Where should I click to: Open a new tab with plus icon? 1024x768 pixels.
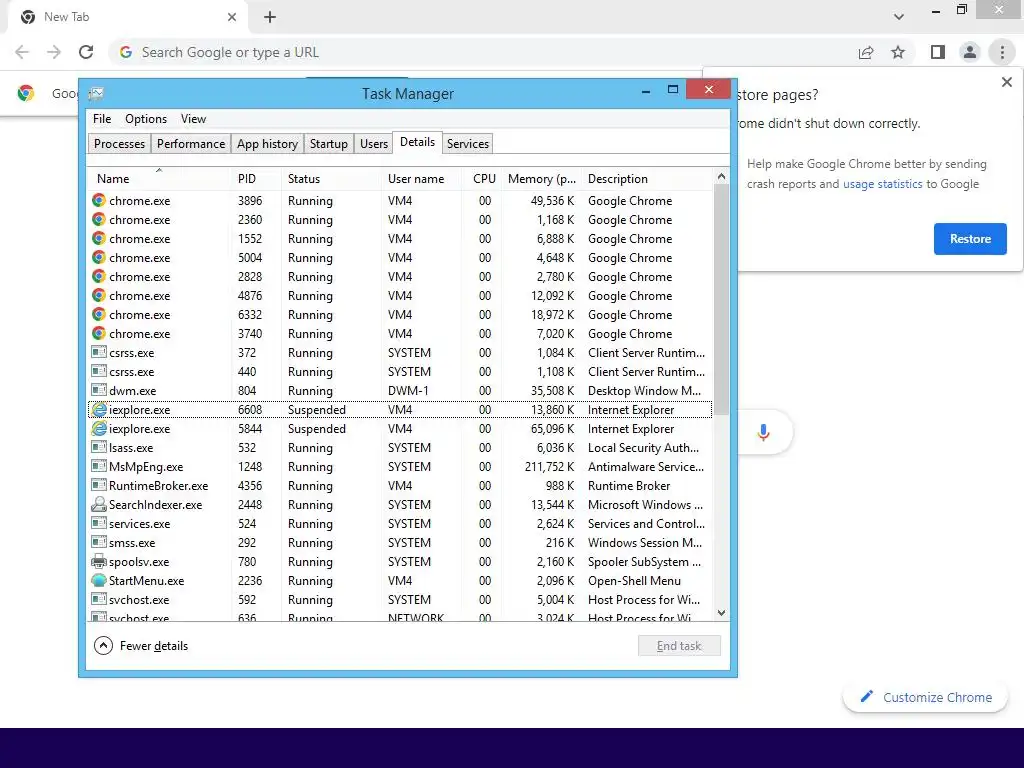pyautogui.click(x=270, y=17)
